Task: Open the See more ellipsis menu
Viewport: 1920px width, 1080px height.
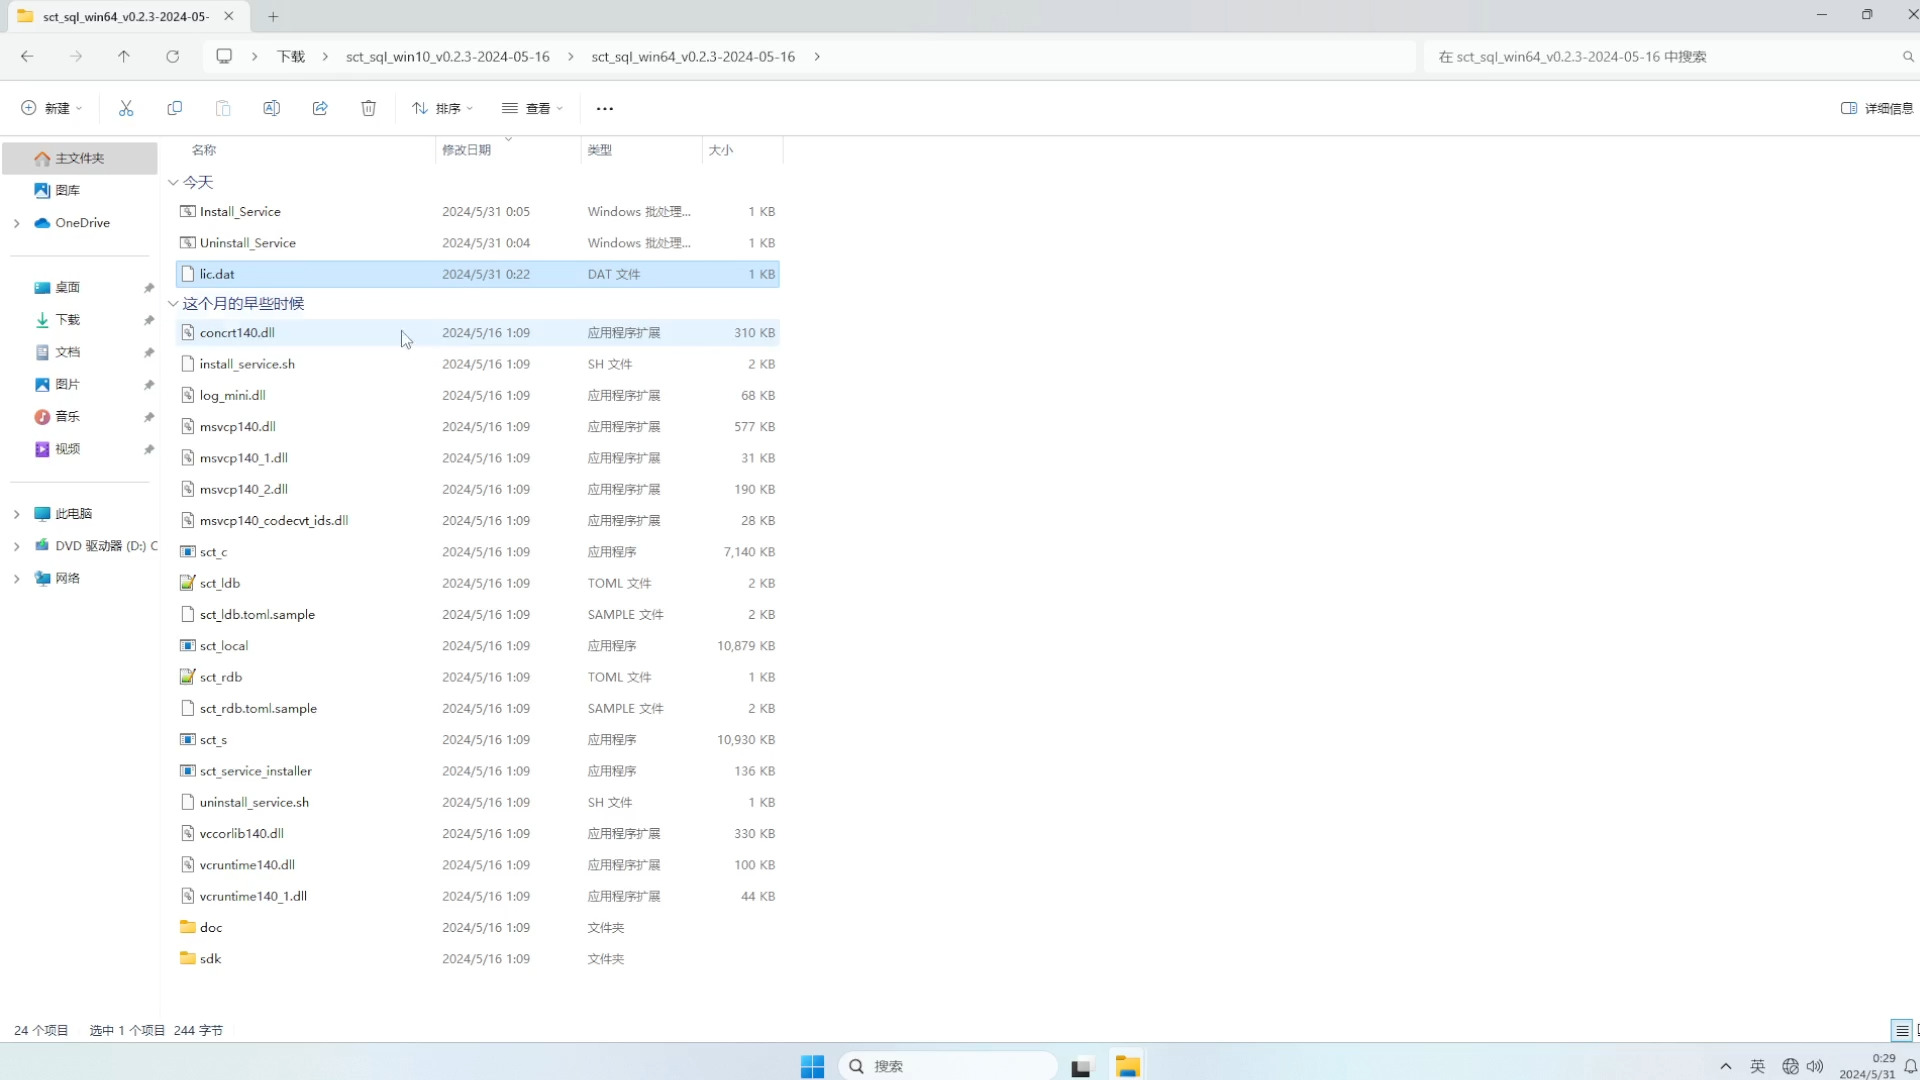Action: (x=604, y=108)
